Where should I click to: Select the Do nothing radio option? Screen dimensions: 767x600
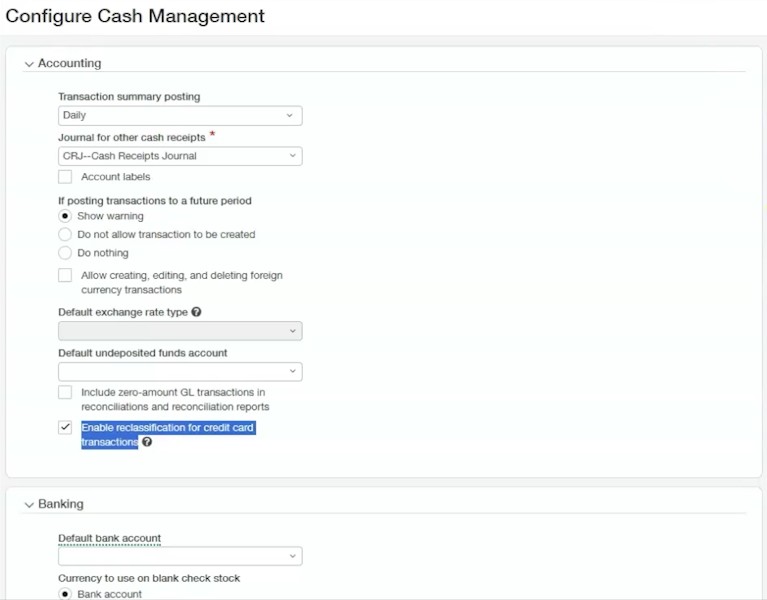pyautogui.click(x=65, y=253)
